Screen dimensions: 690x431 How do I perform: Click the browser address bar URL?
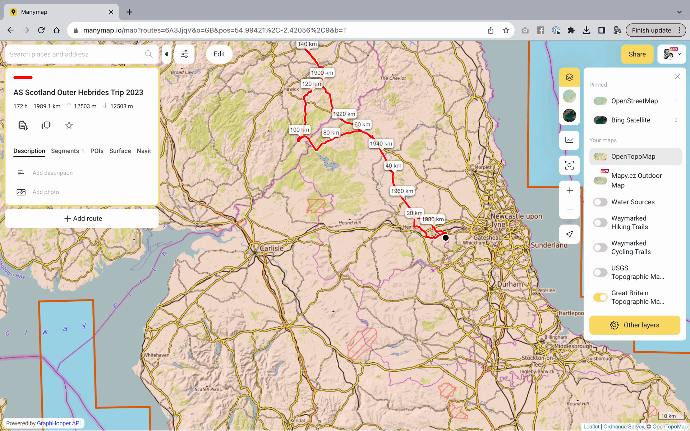coord(215,30)
